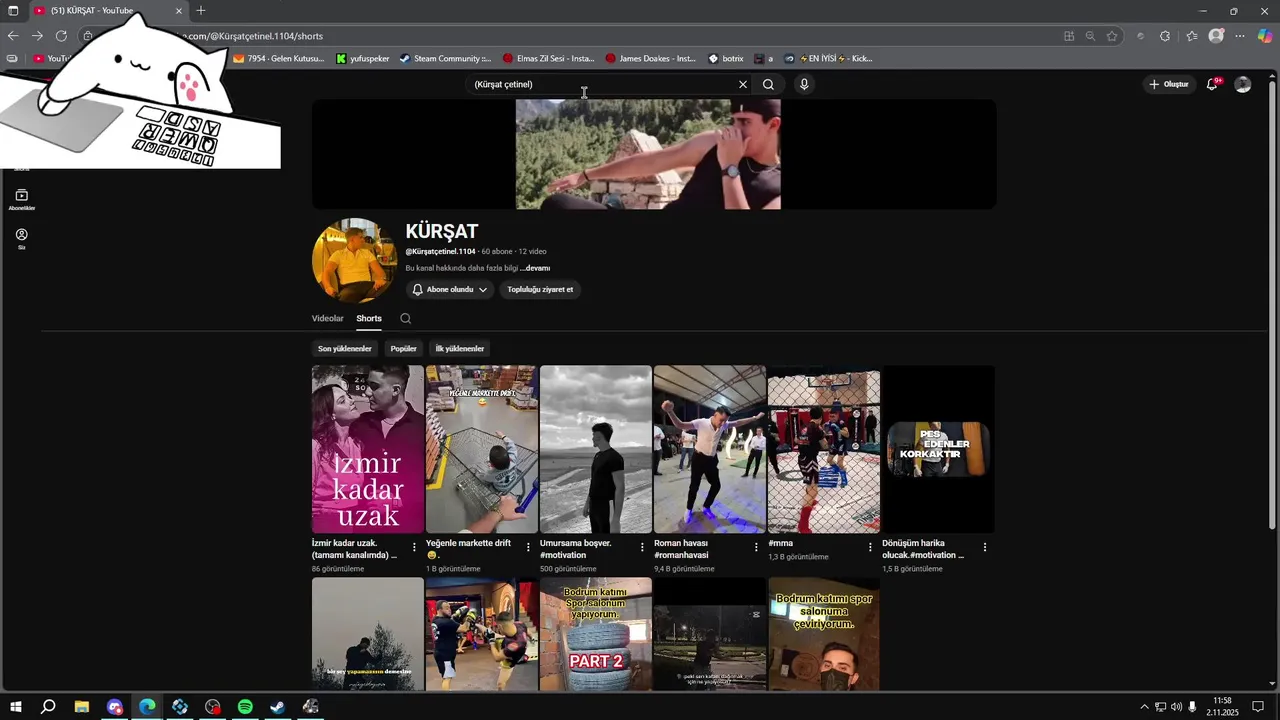Close the KÜRŞAT - YouTube tab
This screenshot has width=1280, height=720.
point(179,10)
